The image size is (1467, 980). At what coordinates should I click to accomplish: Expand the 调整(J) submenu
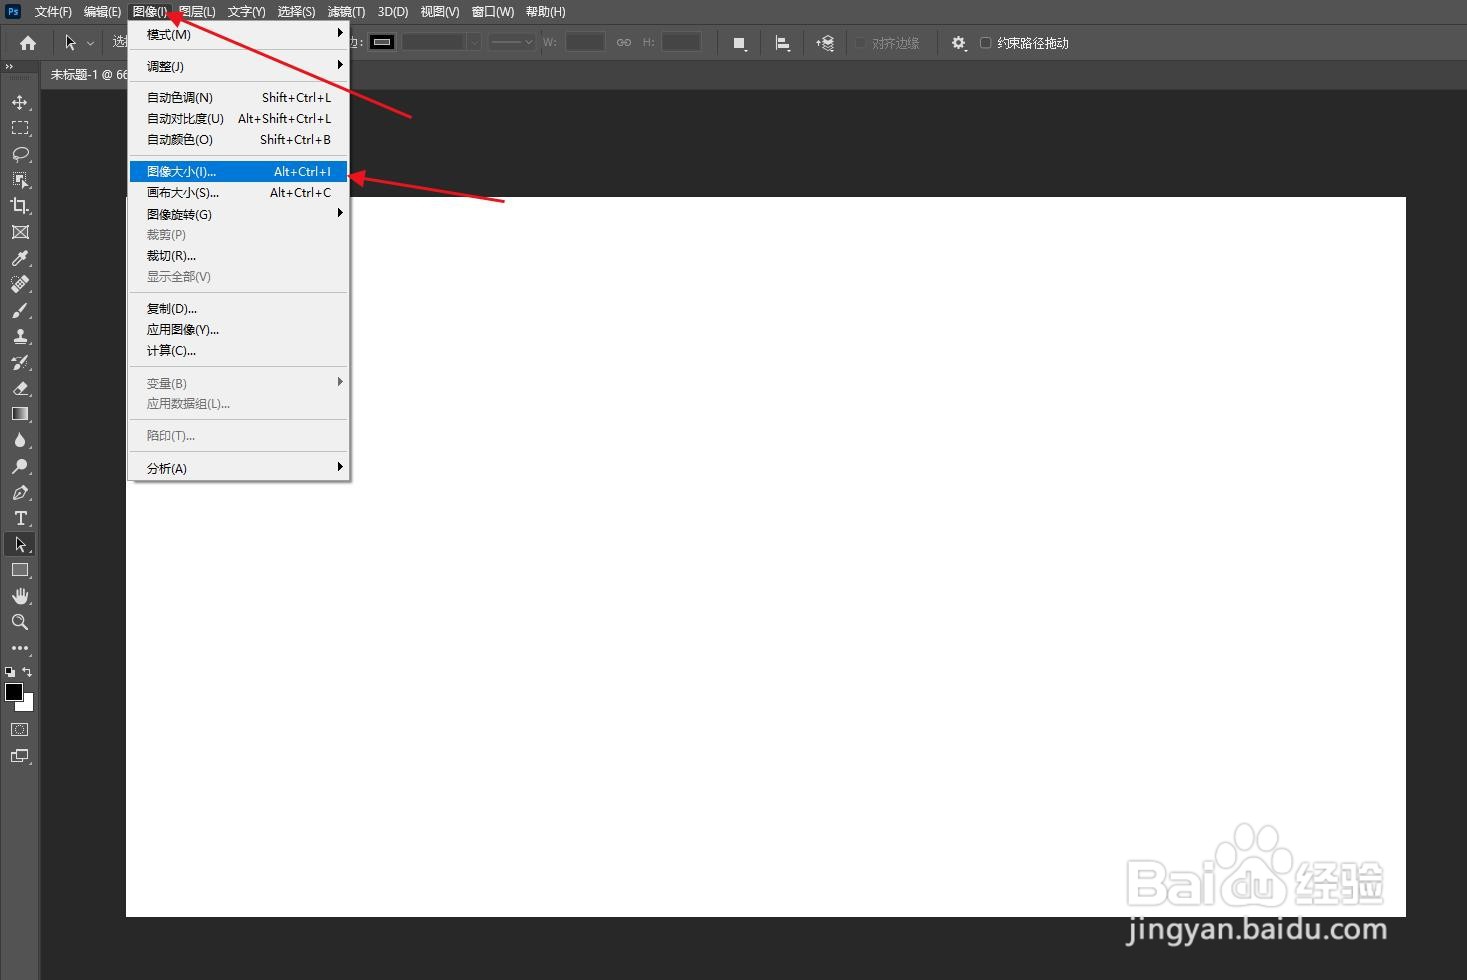click(x=239, y=66)
